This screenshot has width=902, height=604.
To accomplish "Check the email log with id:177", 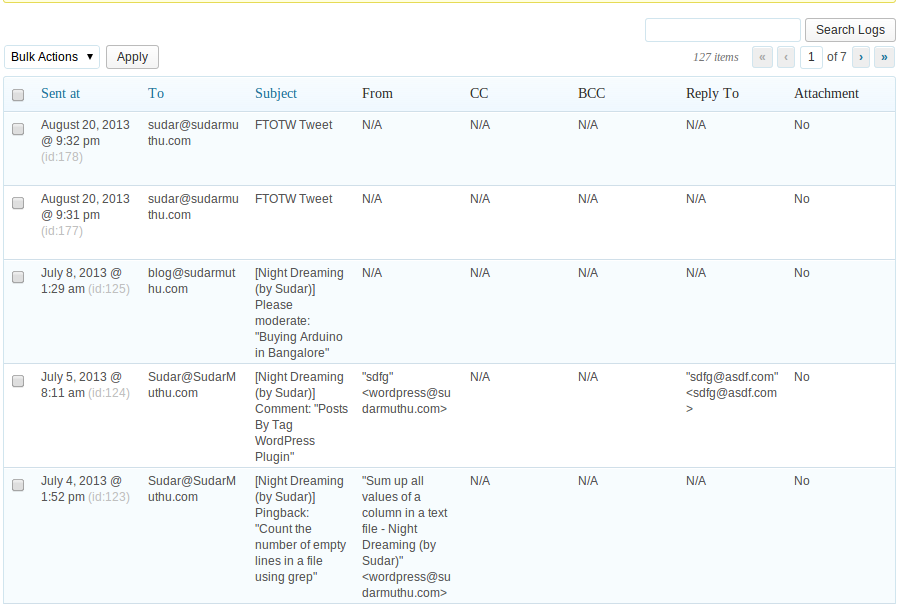I will 18,203.
